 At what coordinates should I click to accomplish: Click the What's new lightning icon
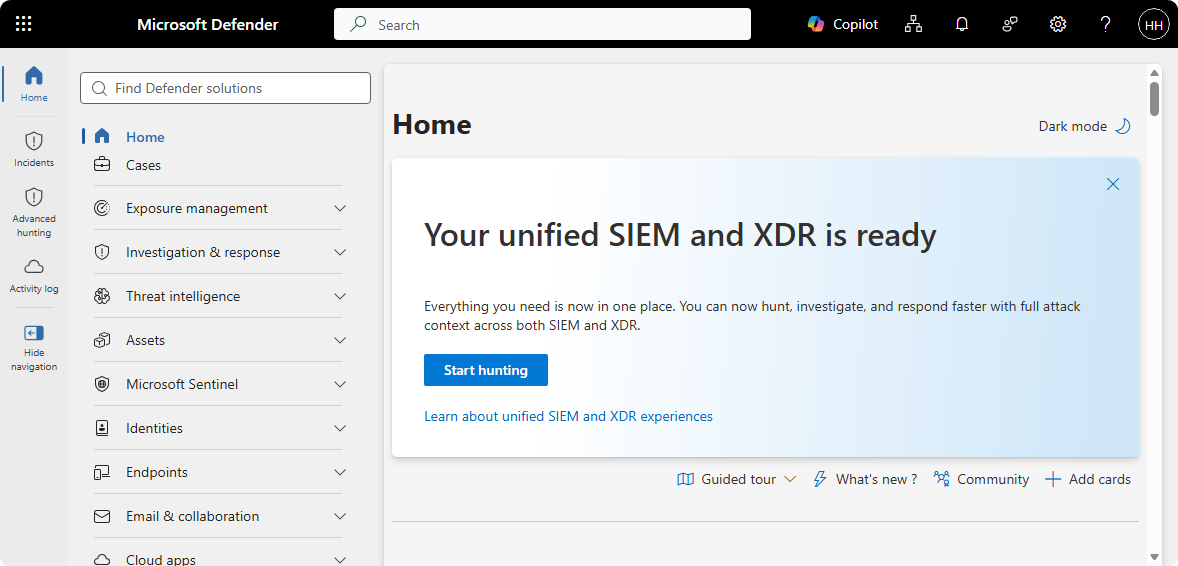pos(820,479)
